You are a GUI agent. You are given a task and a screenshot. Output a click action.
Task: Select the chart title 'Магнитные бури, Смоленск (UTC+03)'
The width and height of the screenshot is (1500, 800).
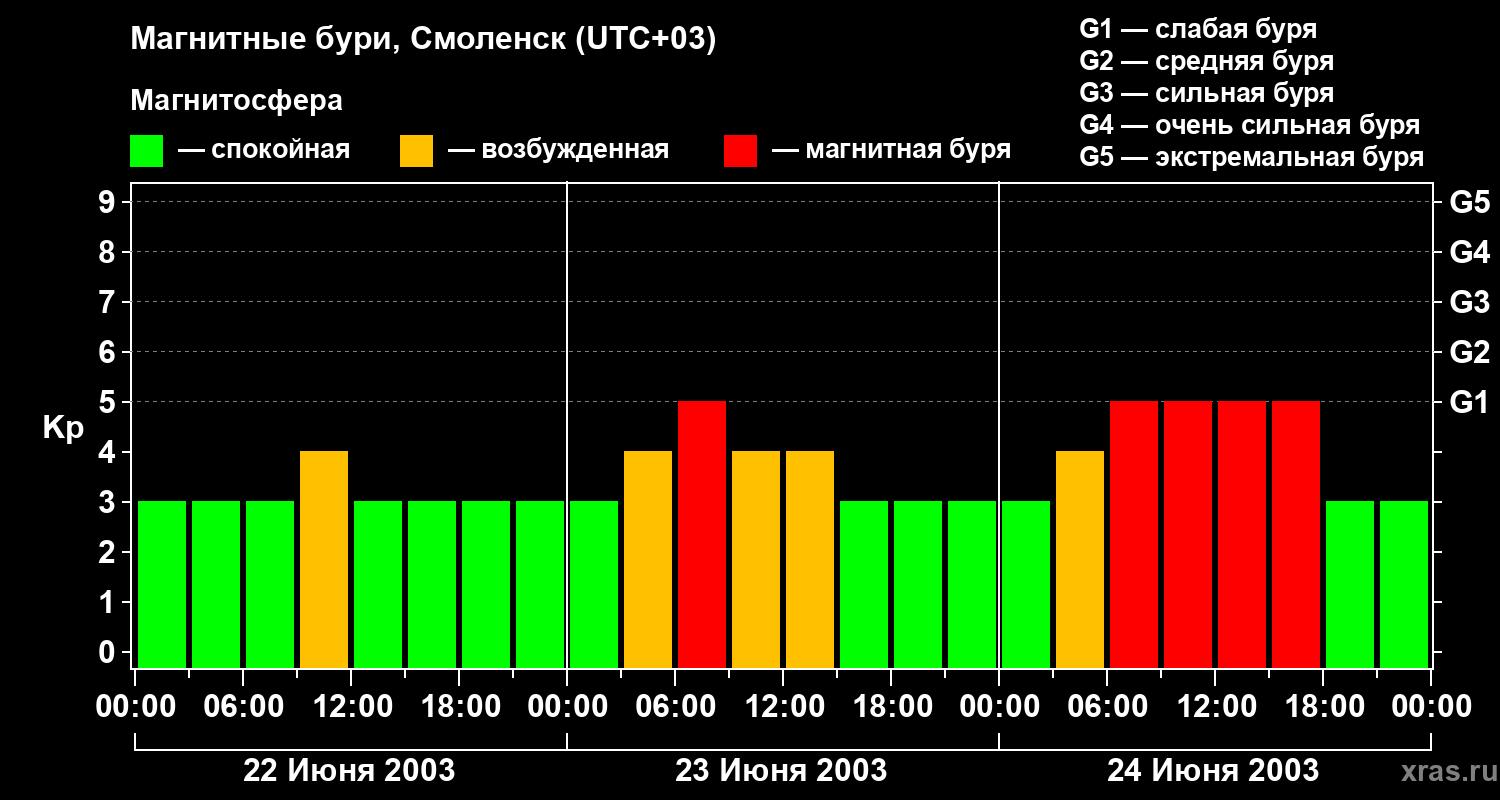coord(424,40)
